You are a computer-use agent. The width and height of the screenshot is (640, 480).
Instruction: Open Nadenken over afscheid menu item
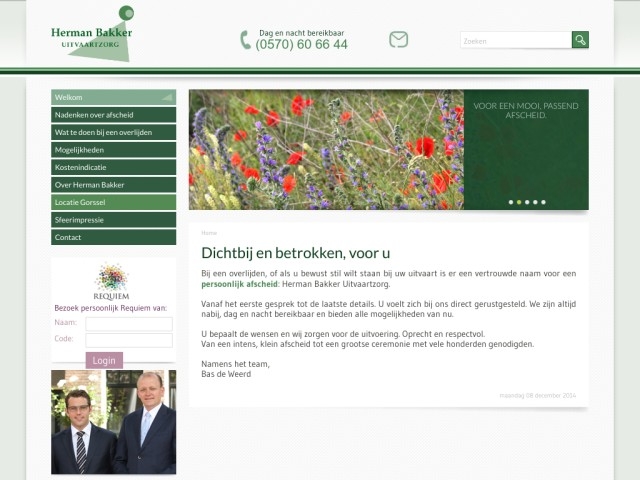[x=113, y=115]
